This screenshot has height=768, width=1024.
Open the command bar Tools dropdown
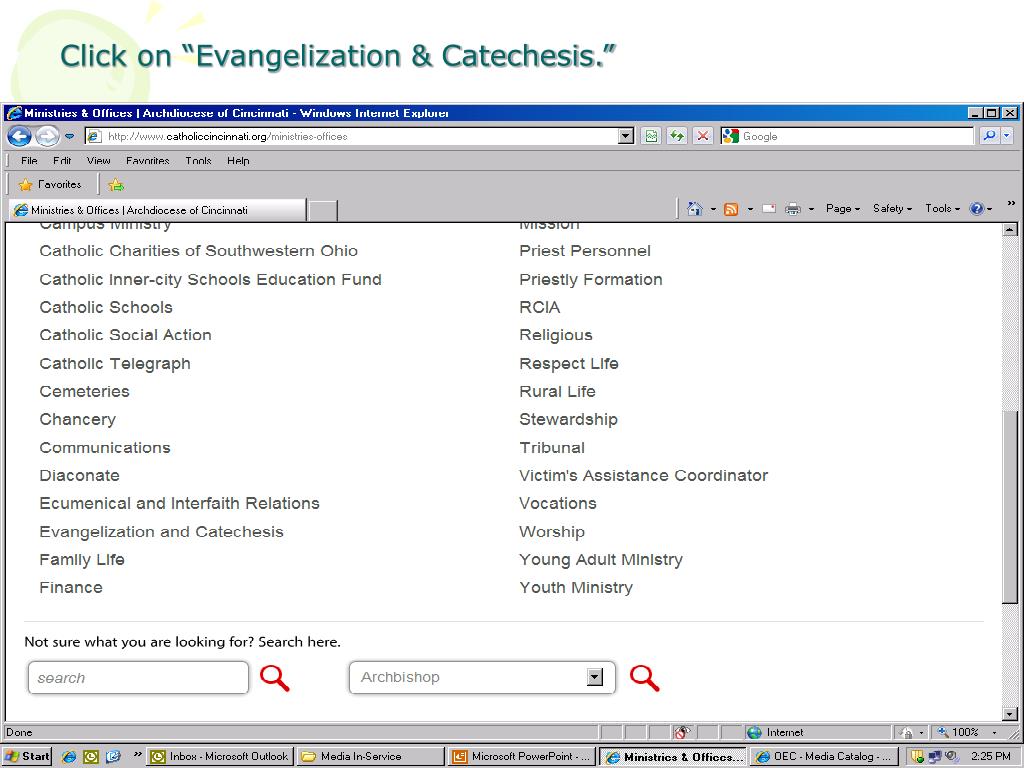click(x=942, y=208)
